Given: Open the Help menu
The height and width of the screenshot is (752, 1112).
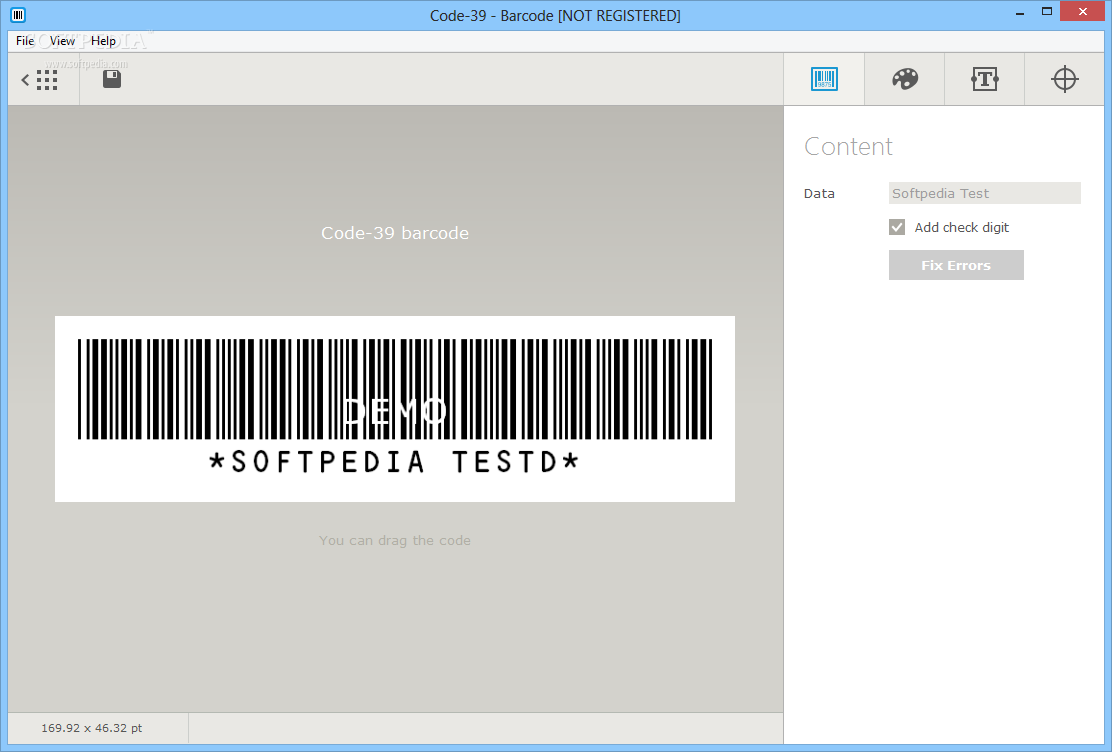Looking at the screenshot, I should tap(103, 41).
